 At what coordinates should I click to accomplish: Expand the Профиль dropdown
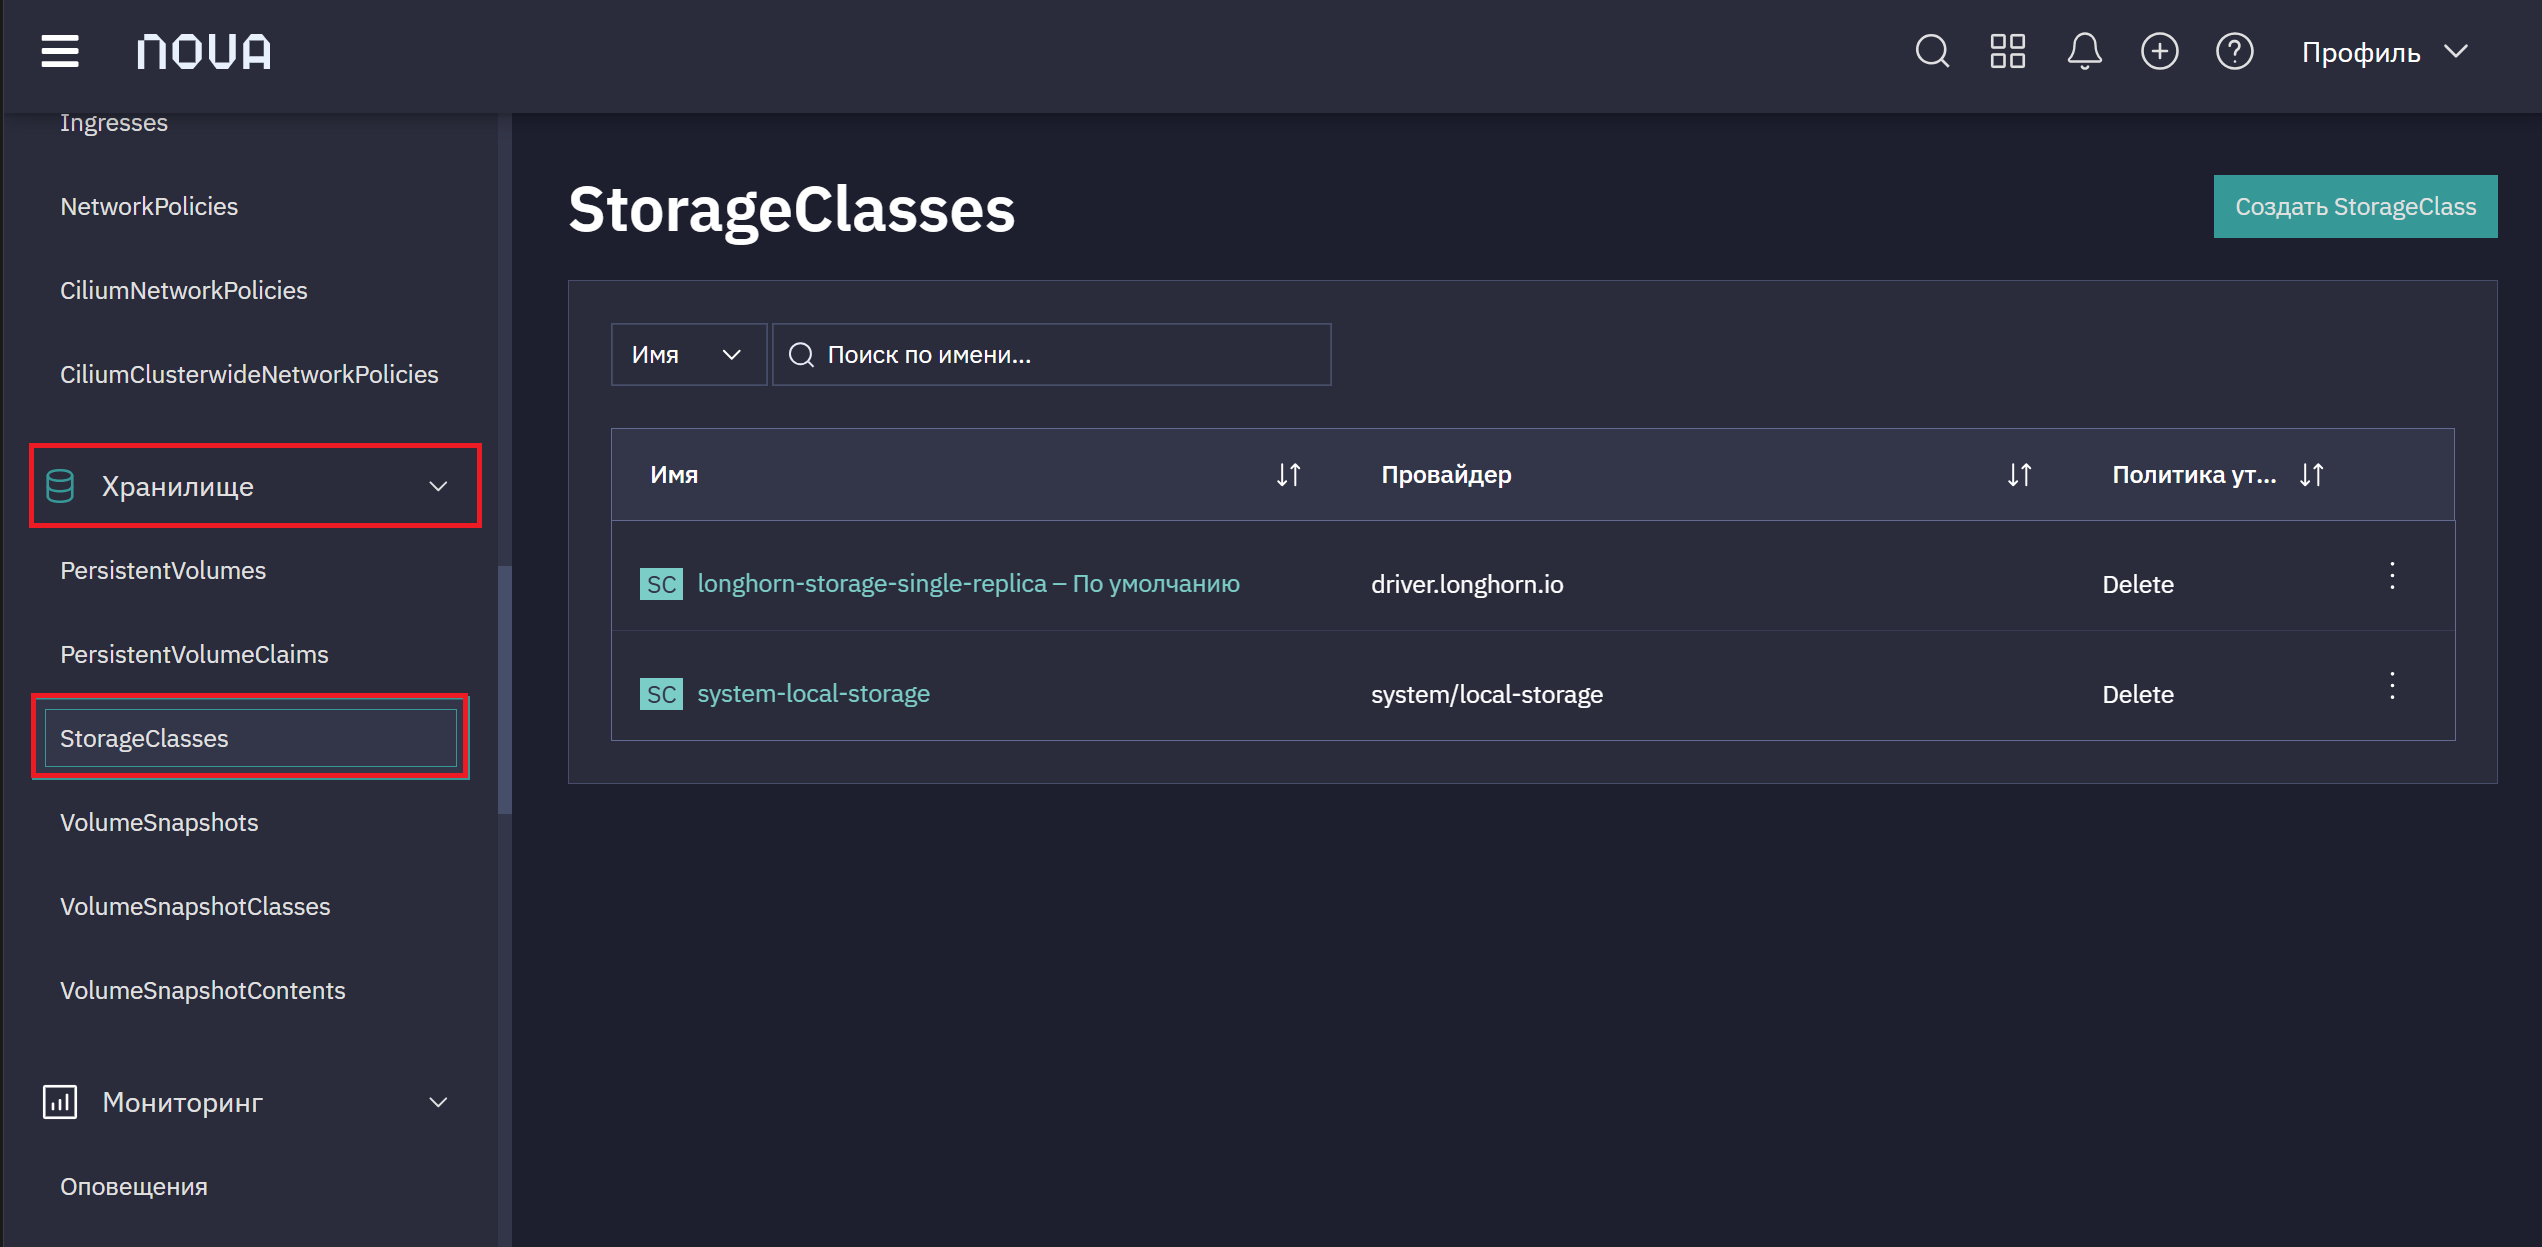point(2385,52)
